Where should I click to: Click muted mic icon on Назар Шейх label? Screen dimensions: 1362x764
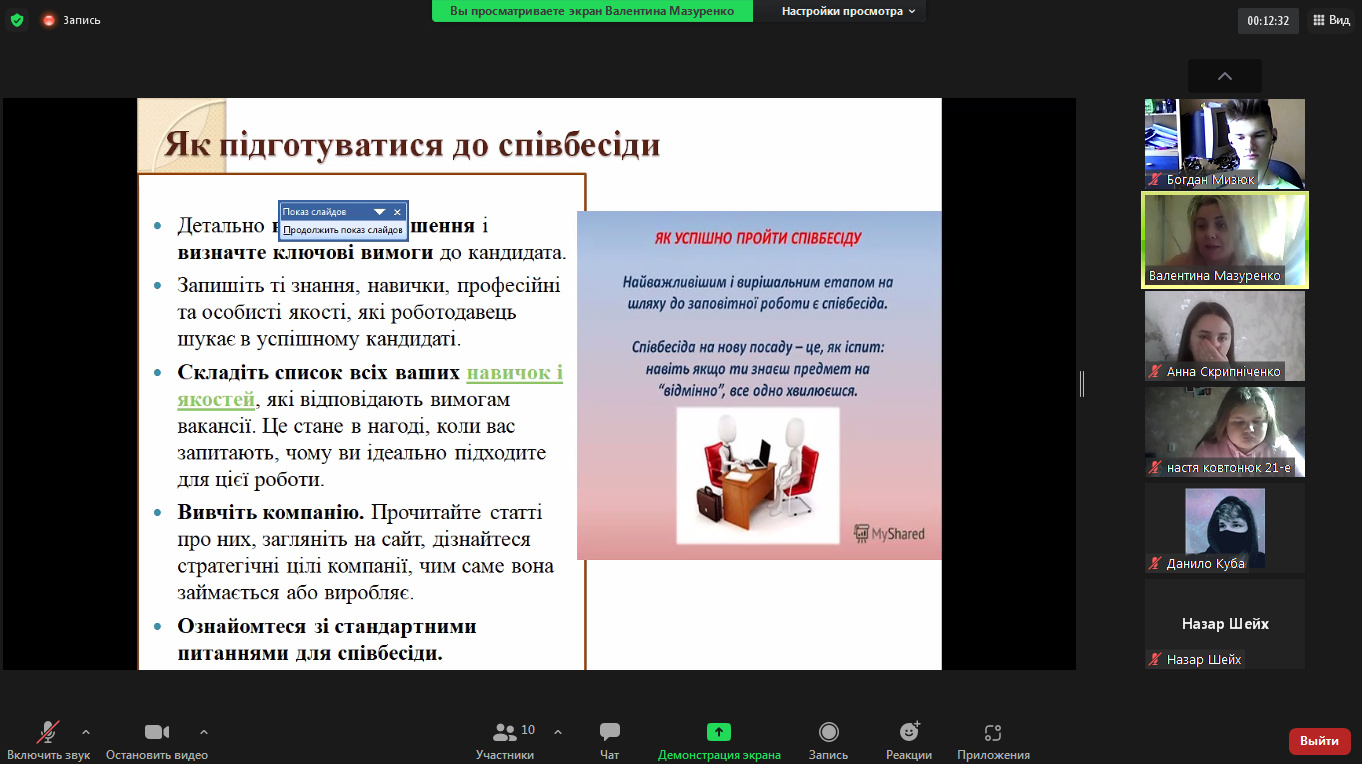pyautogui.click(x=1155, y=660)
